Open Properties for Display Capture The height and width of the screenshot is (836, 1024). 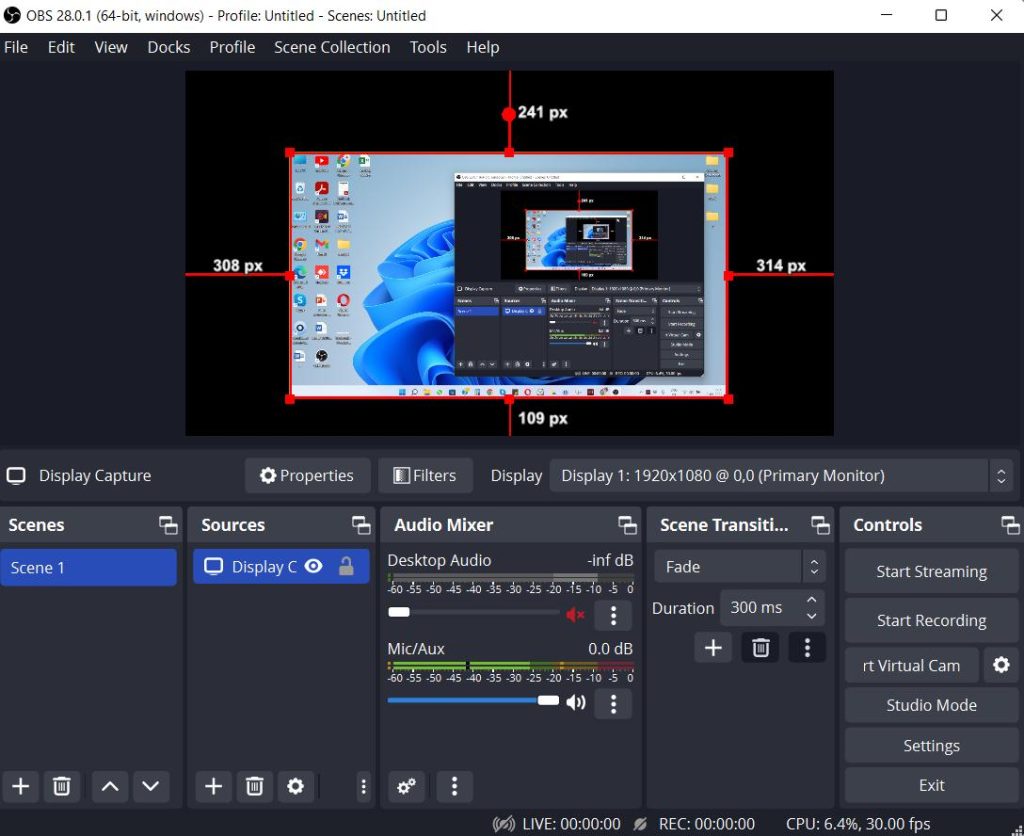[x=307, y=475]
